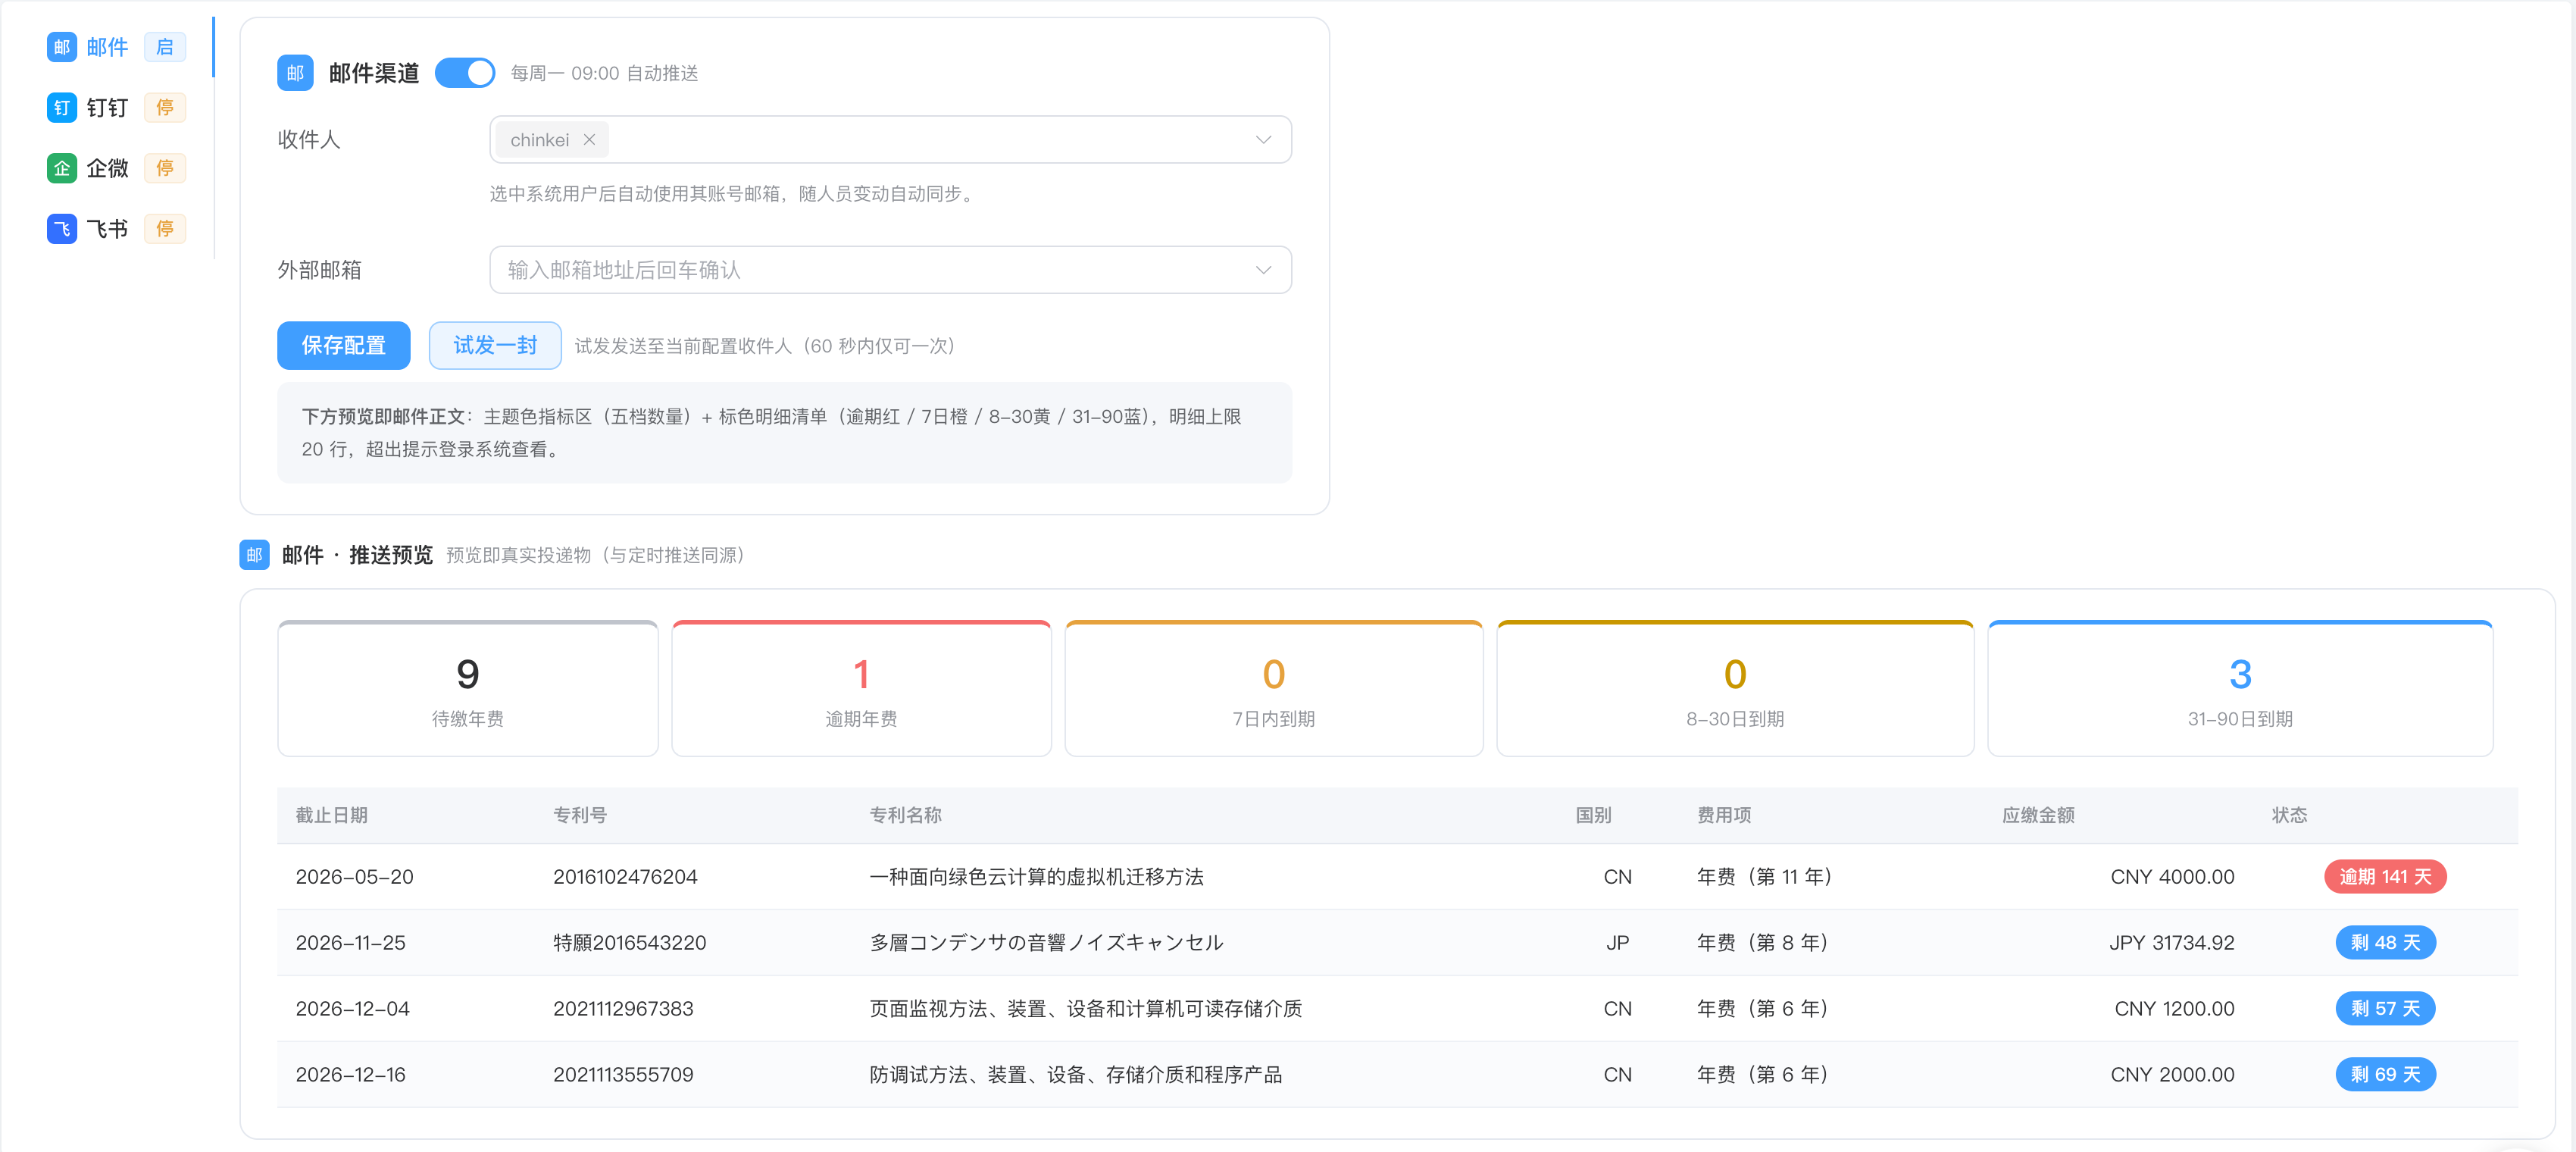
Task: Click the 截止日期 column header
Action: click(x=331, y=815)
